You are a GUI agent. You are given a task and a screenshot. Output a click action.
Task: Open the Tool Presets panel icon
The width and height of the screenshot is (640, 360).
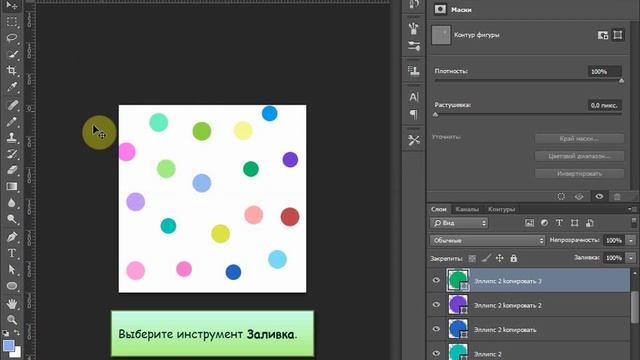414,140
